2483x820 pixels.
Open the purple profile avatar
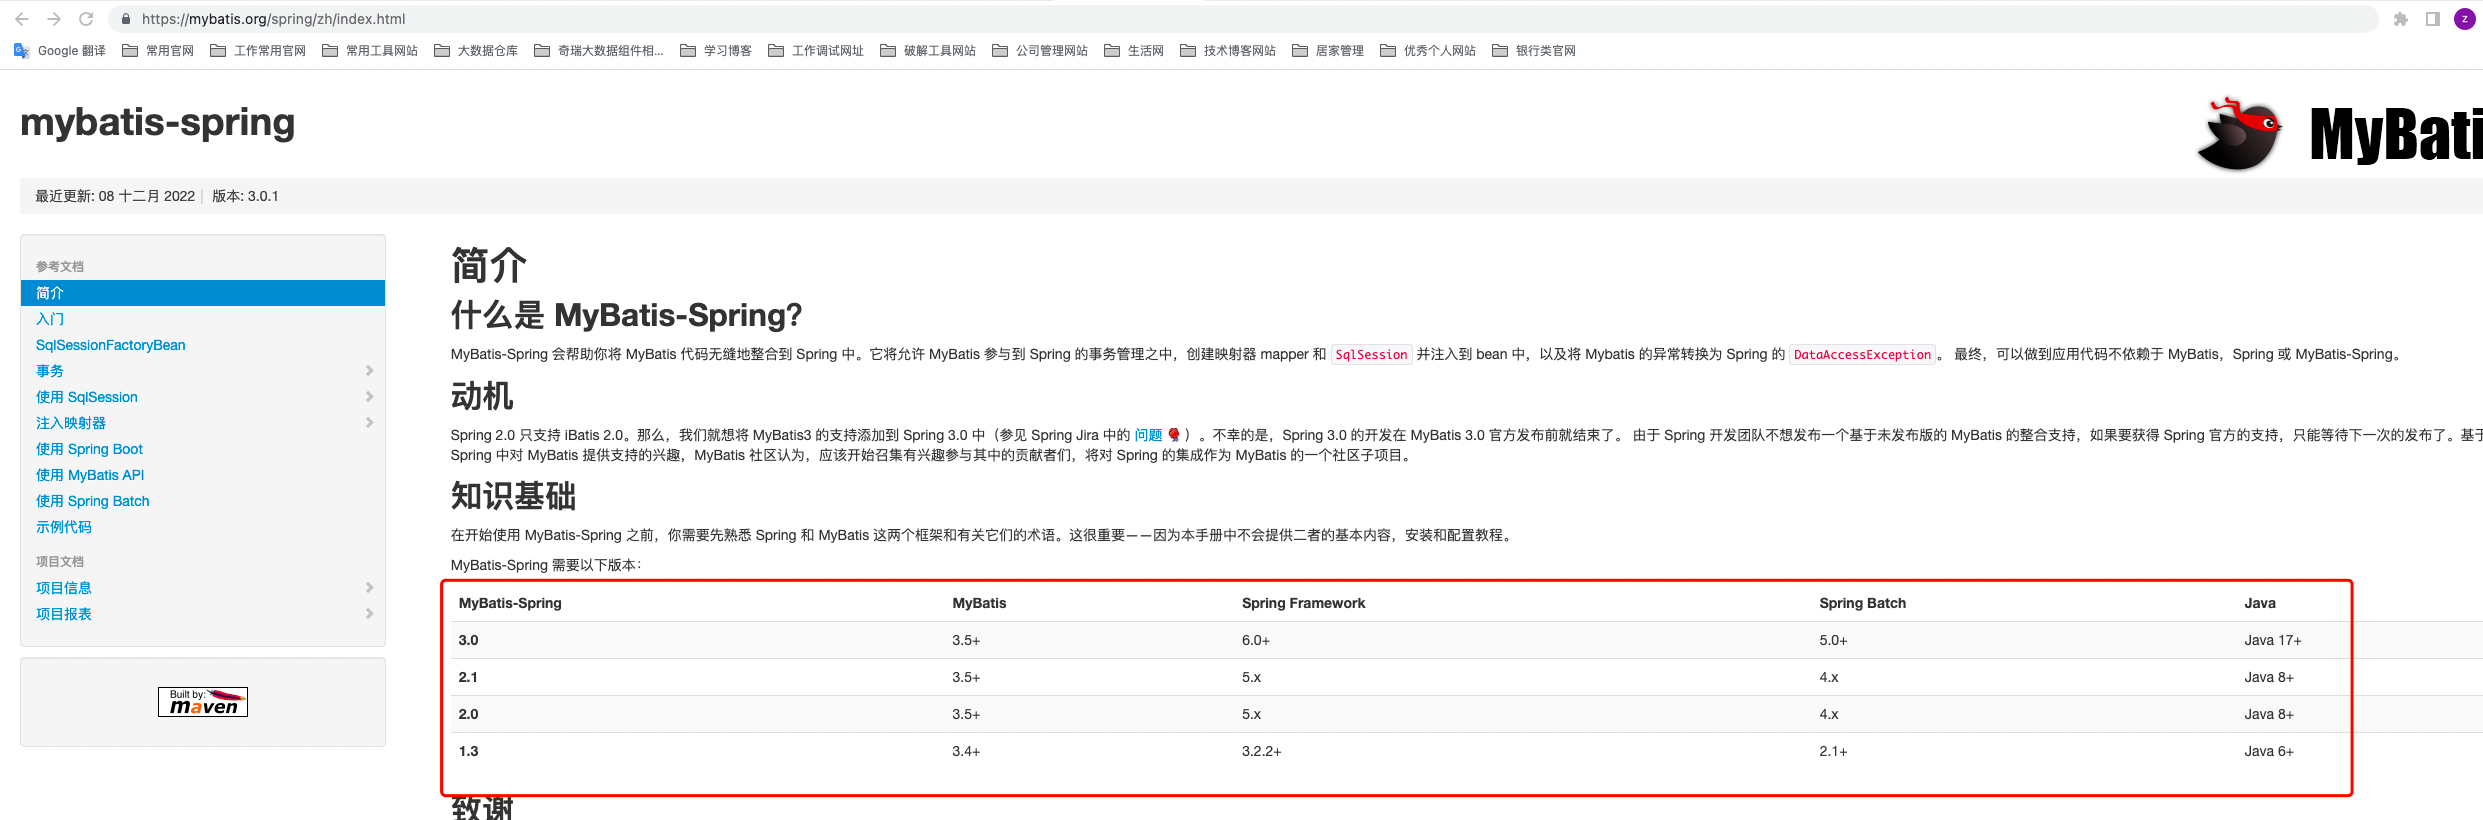click(x=2464, y=19)
